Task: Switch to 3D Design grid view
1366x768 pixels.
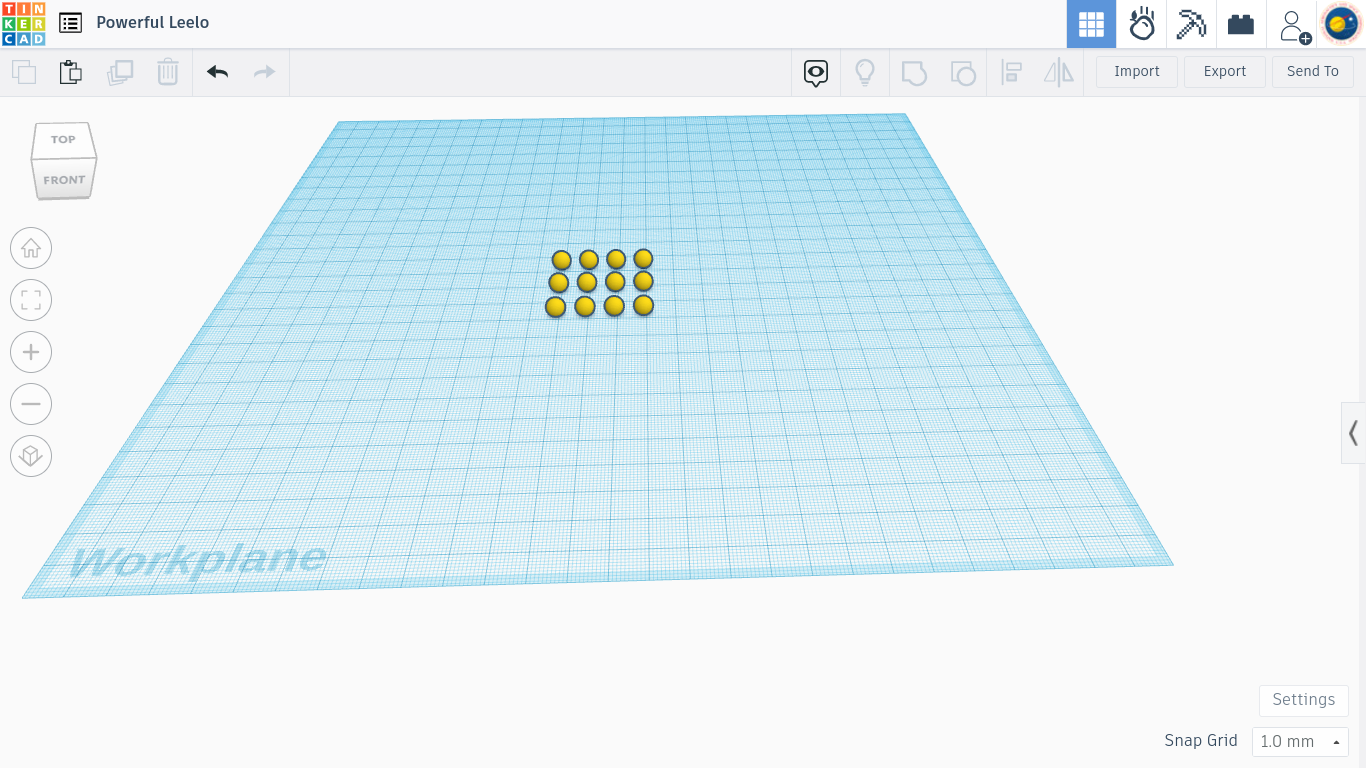Action: [1091, 24]
